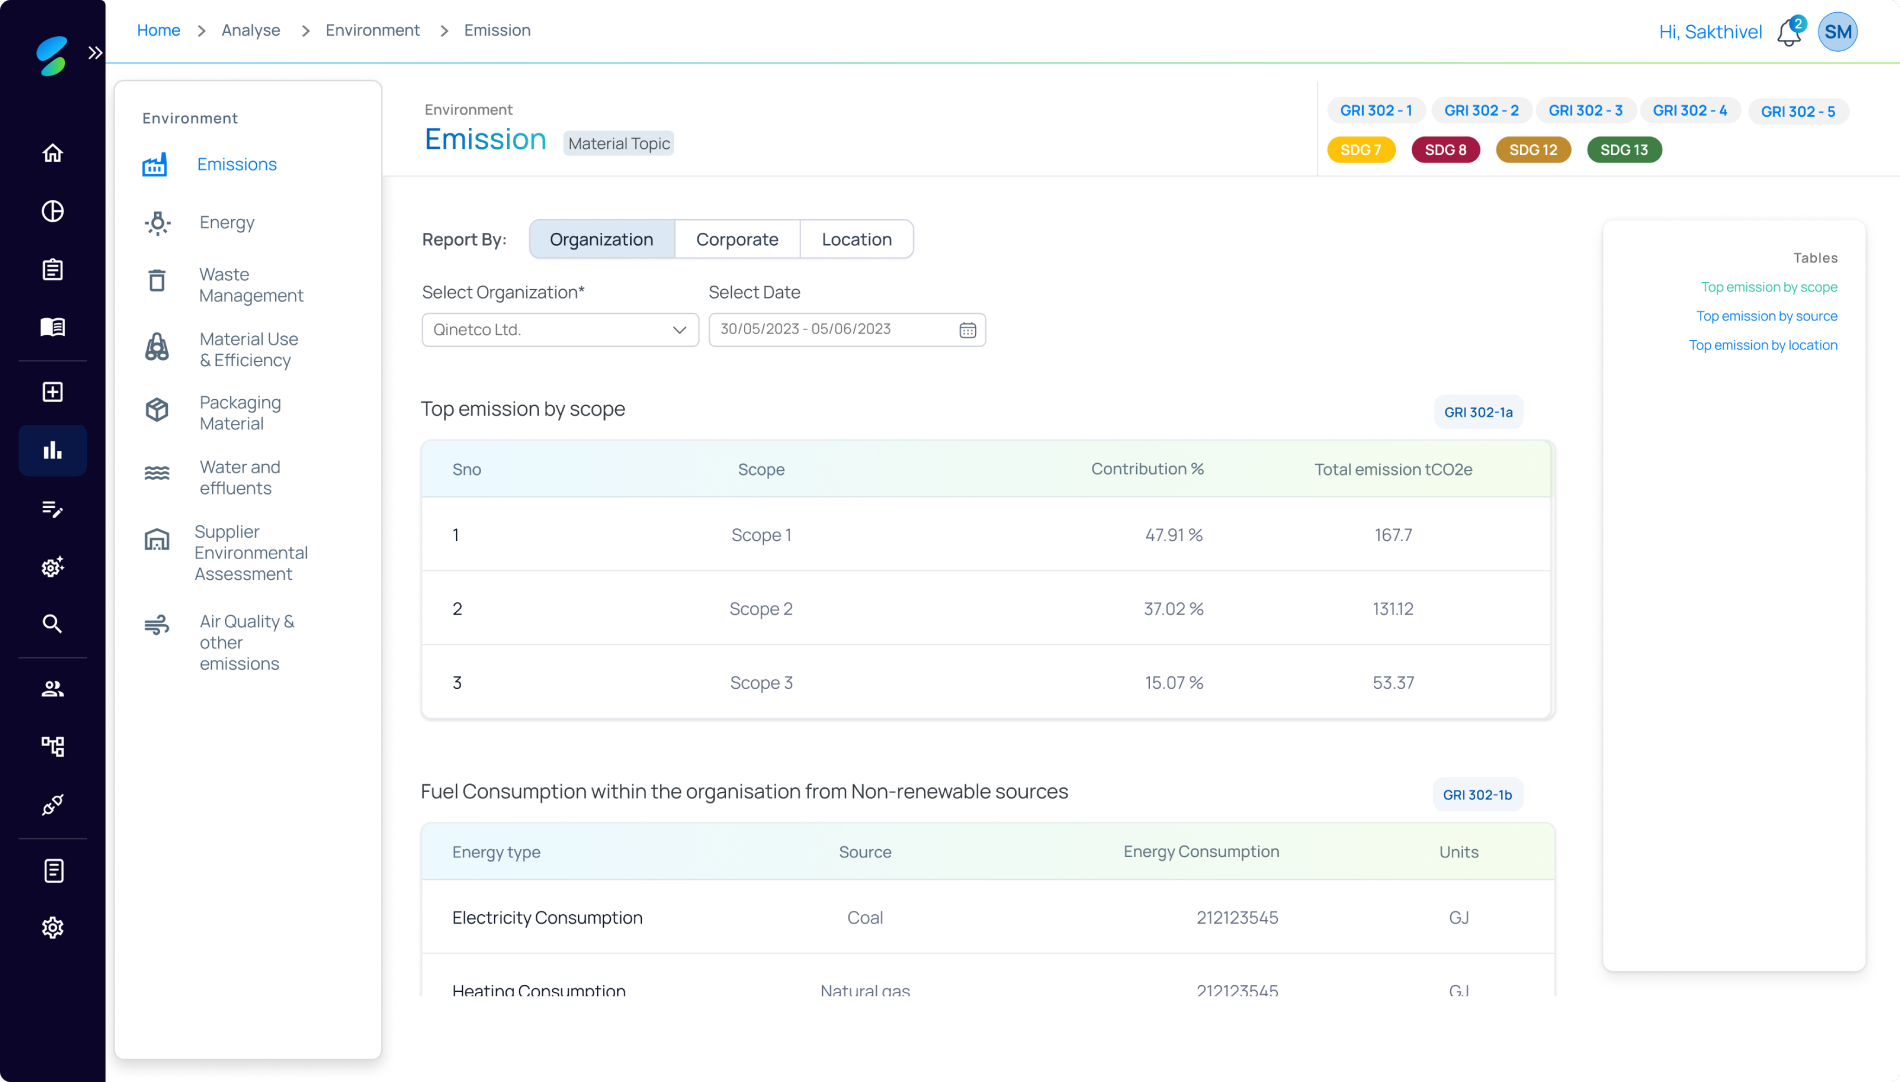1900x1082 pixels.
Task: Open Energy in Environment menu
Action: pos(226,222)
